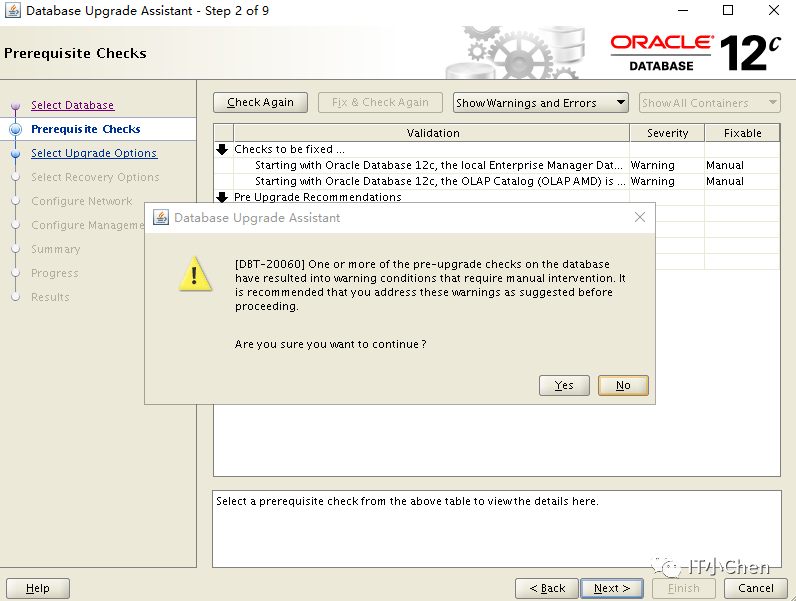Click the Select Database step bullet
Screen dimensions: 796x601
pos(15,105)
